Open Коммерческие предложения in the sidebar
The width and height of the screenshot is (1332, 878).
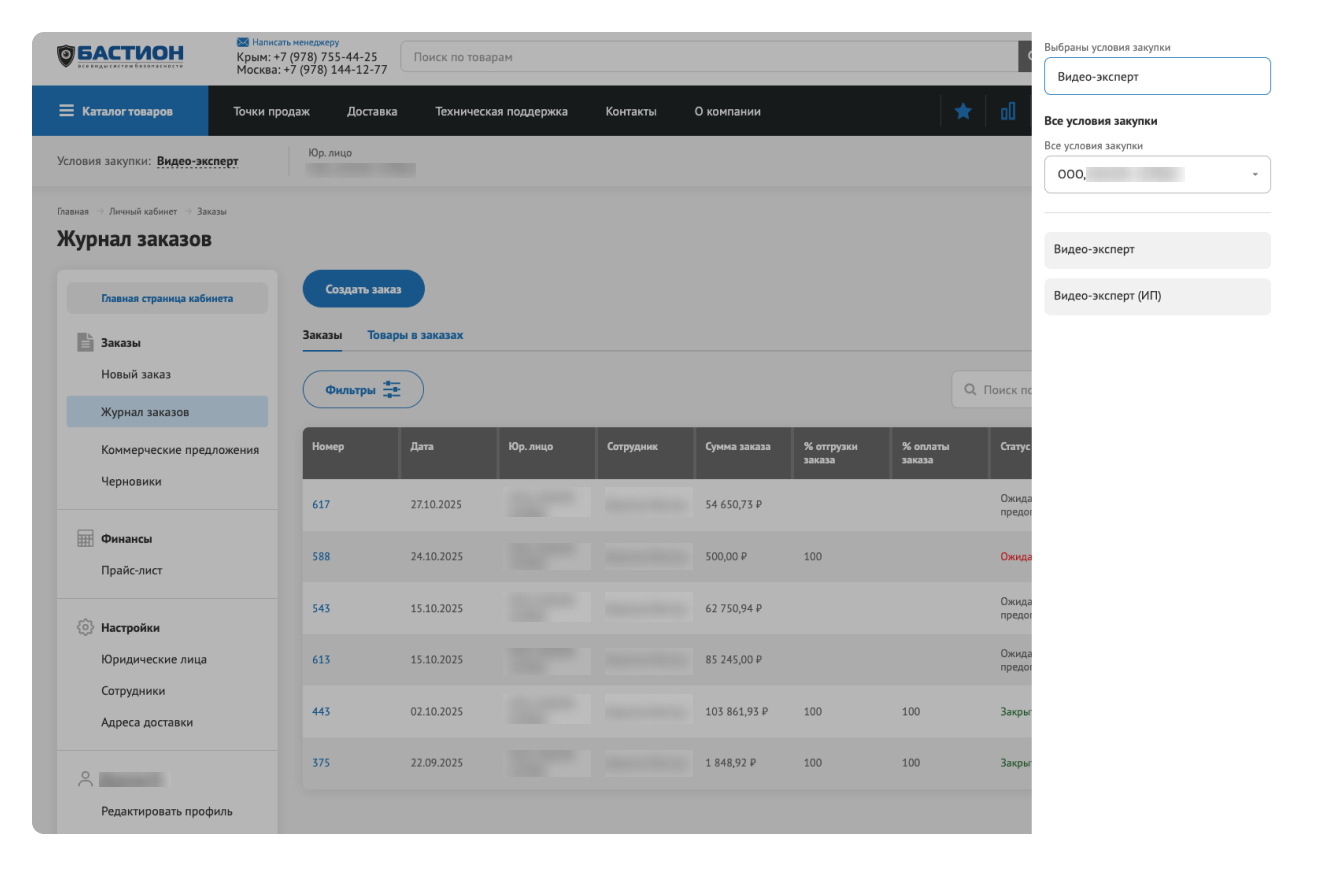tap(180, 450)
